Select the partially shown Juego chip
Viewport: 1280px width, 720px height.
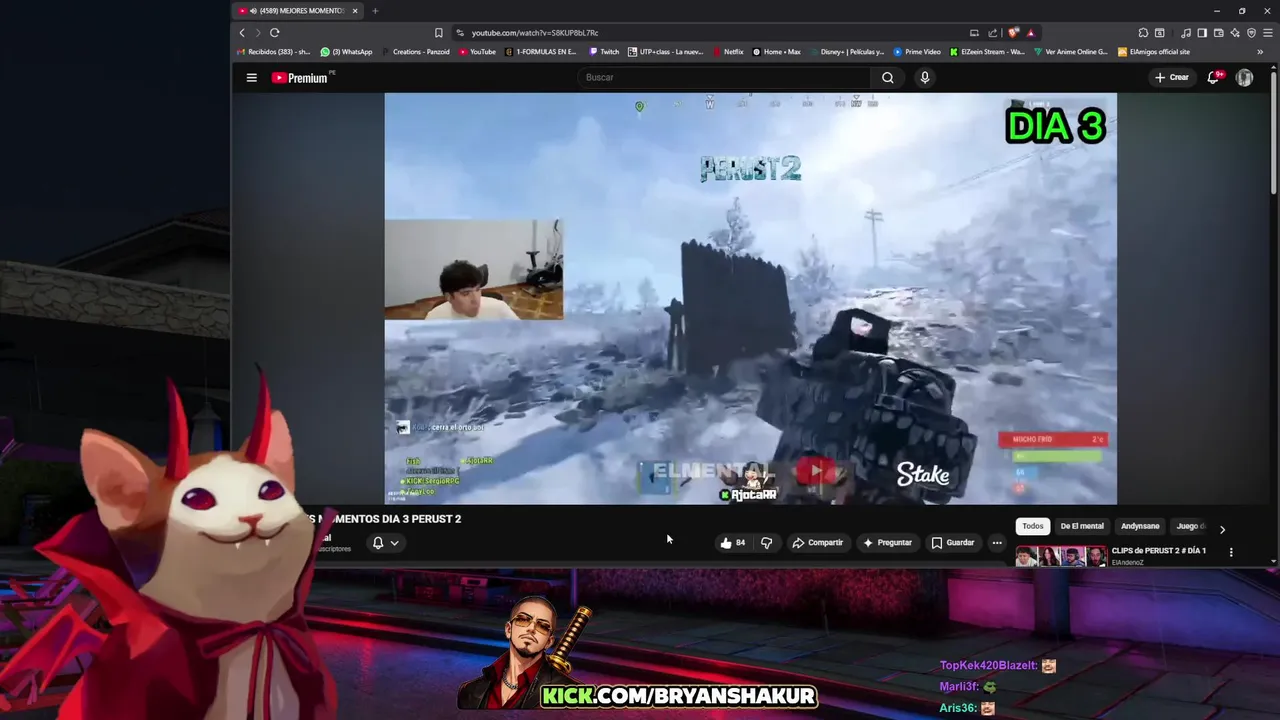[x=1188, y=526]
